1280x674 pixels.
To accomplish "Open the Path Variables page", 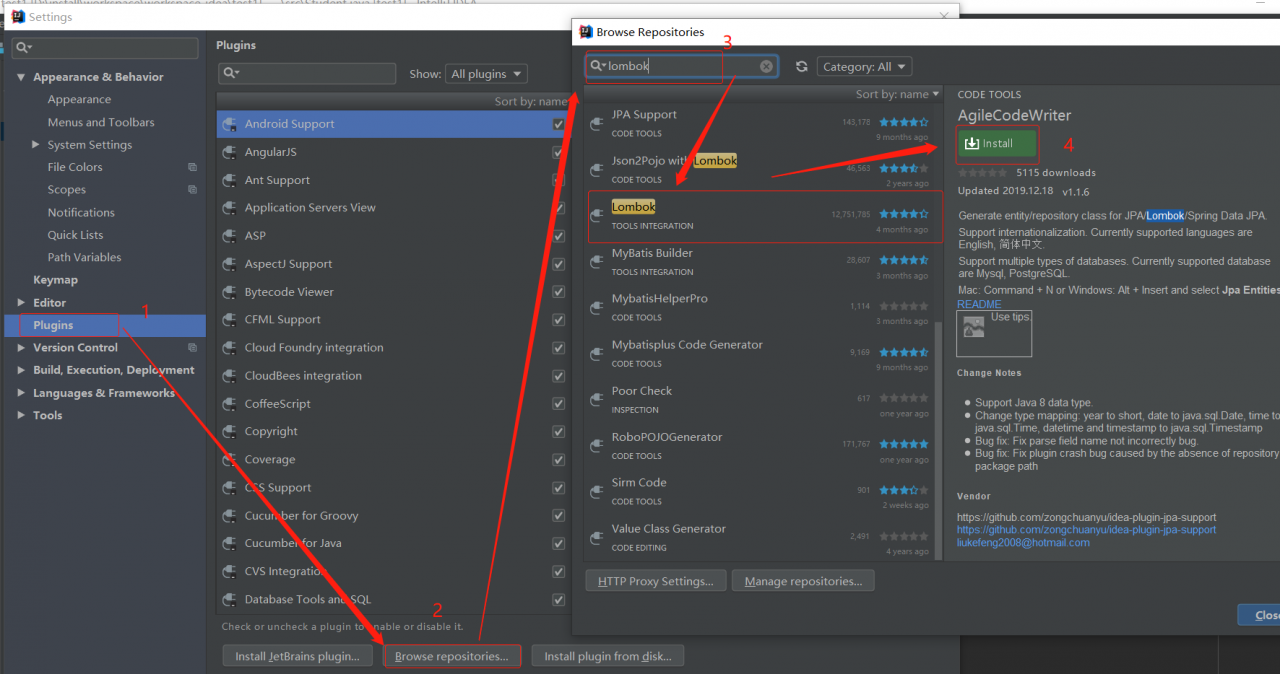I will (x=84, y=257).
